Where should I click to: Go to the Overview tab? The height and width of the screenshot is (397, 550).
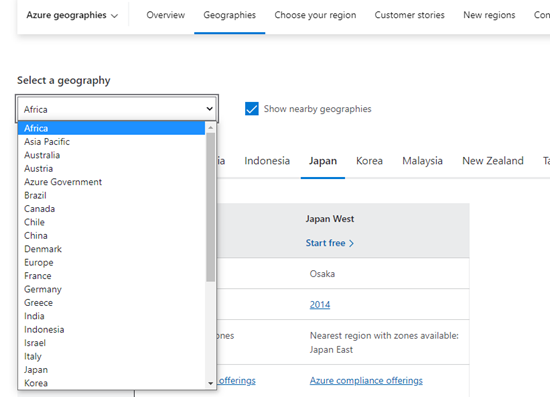(x=166, y=15)
